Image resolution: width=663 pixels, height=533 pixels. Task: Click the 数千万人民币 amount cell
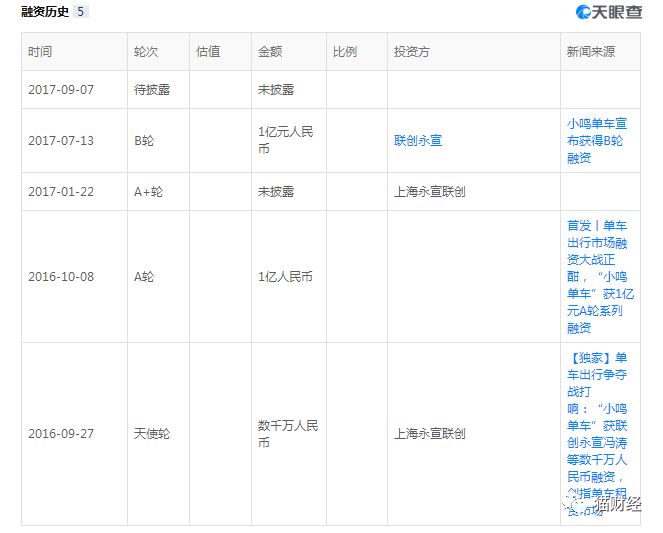pyautogui.click(x=288, y=434)
